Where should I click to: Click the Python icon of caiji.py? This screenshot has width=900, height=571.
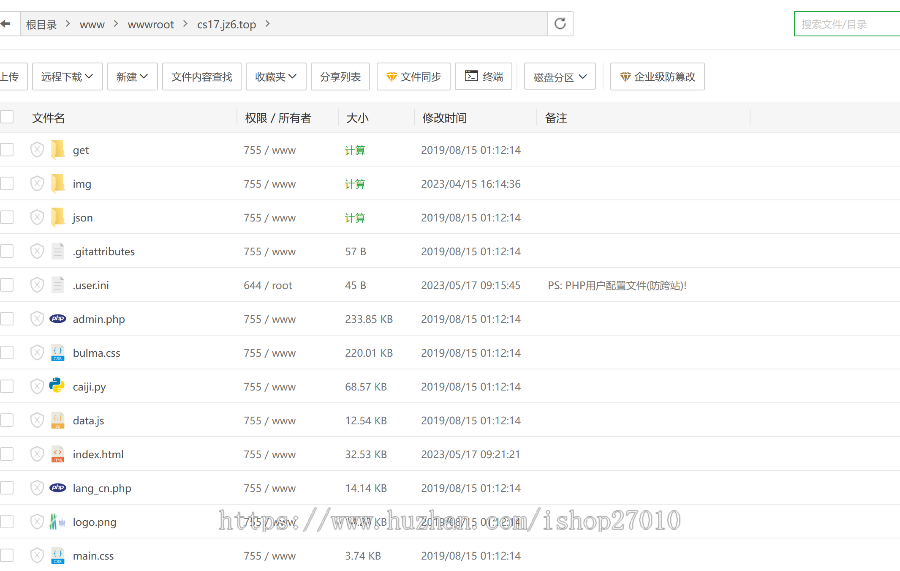[x=57, y=385]
